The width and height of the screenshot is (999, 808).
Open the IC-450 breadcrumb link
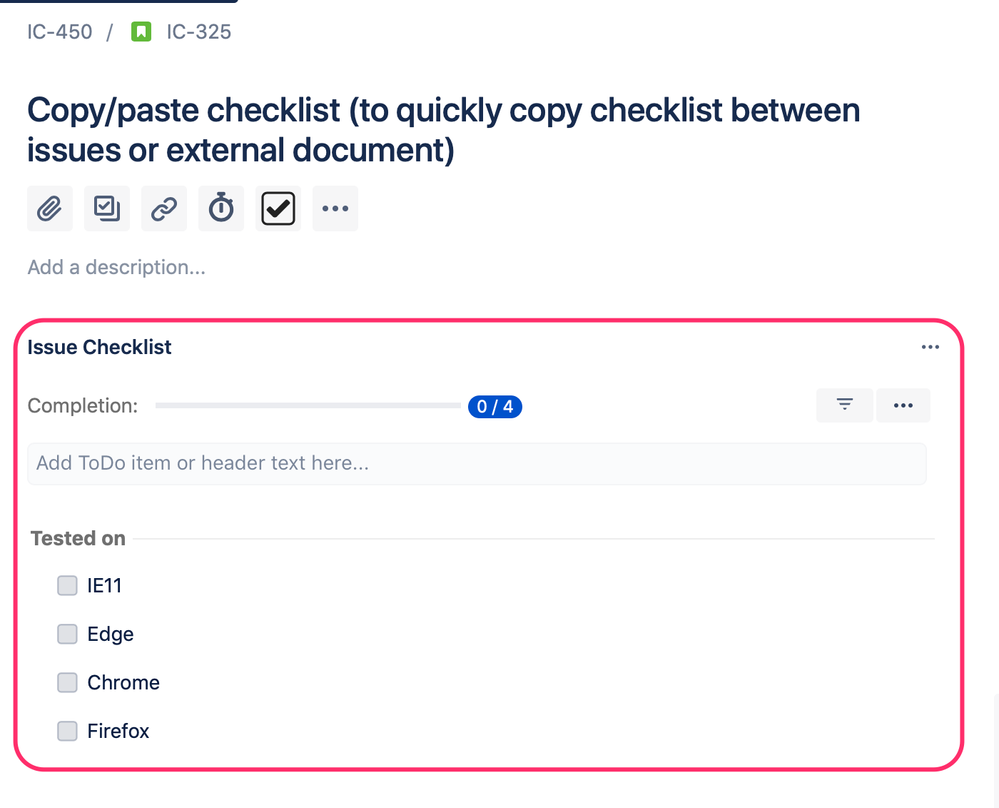pos(59,31)
